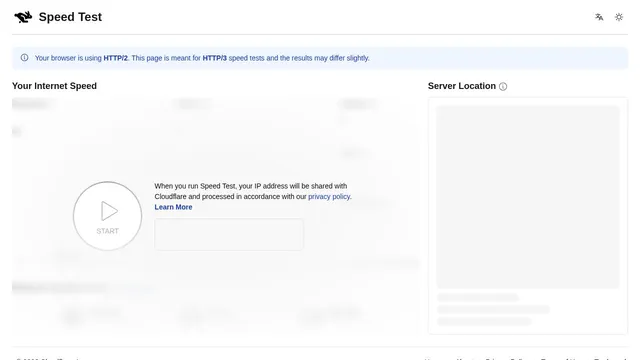Open the language translation menu icon
The width and height of the screenshot is (640, 360).
599,17
